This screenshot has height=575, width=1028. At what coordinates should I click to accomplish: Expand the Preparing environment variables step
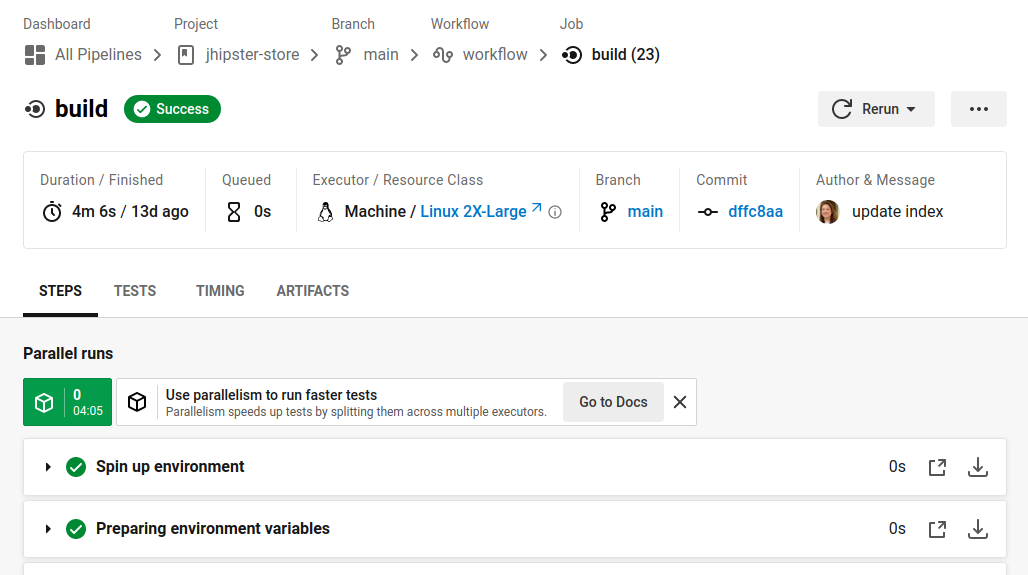48,529
